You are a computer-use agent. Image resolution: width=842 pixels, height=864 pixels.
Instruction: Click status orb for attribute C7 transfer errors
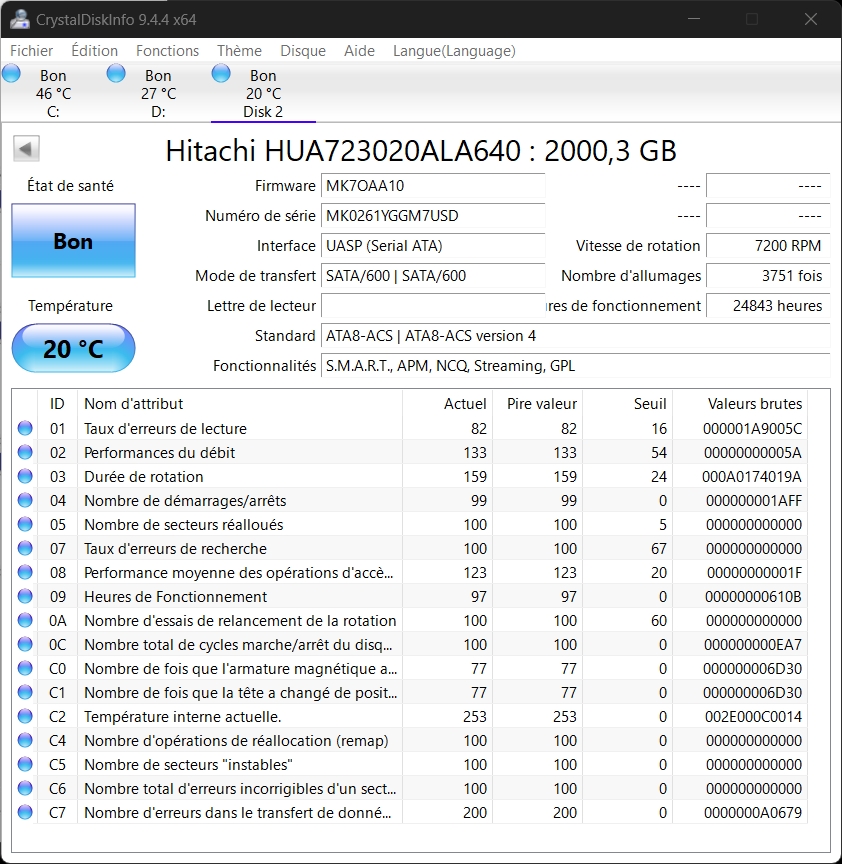[x=25, y=813]
